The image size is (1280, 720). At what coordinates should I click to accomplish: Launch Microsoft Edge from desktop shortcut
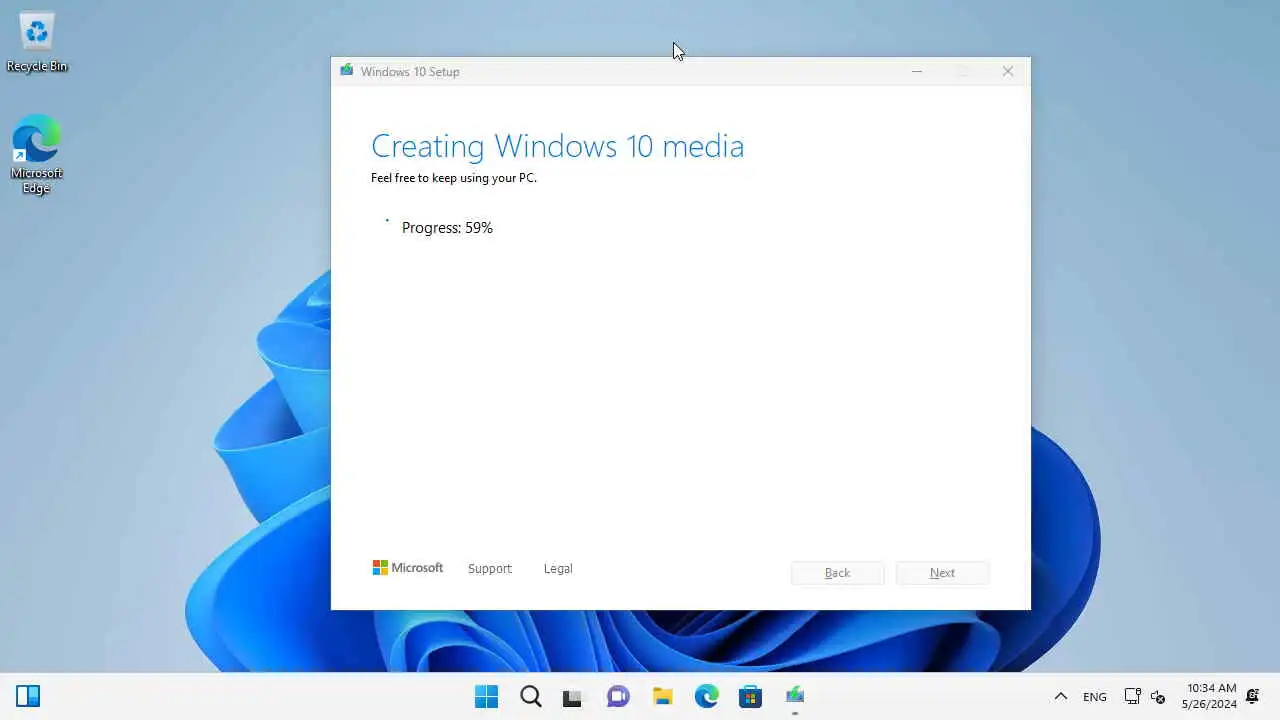[x=37, y=154]
